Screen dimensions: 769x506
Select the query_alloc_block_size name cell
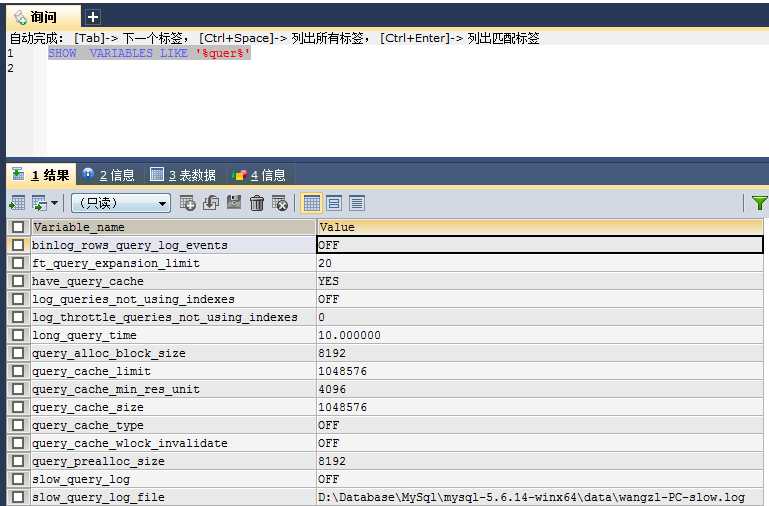pos(173,353)
